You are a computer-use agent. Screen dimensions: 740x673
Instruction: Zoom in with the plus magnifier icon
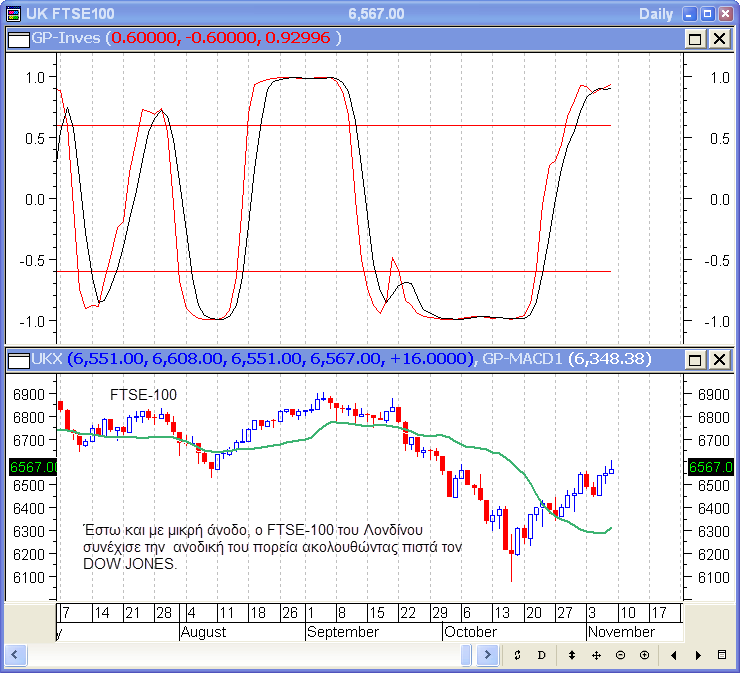644,655
